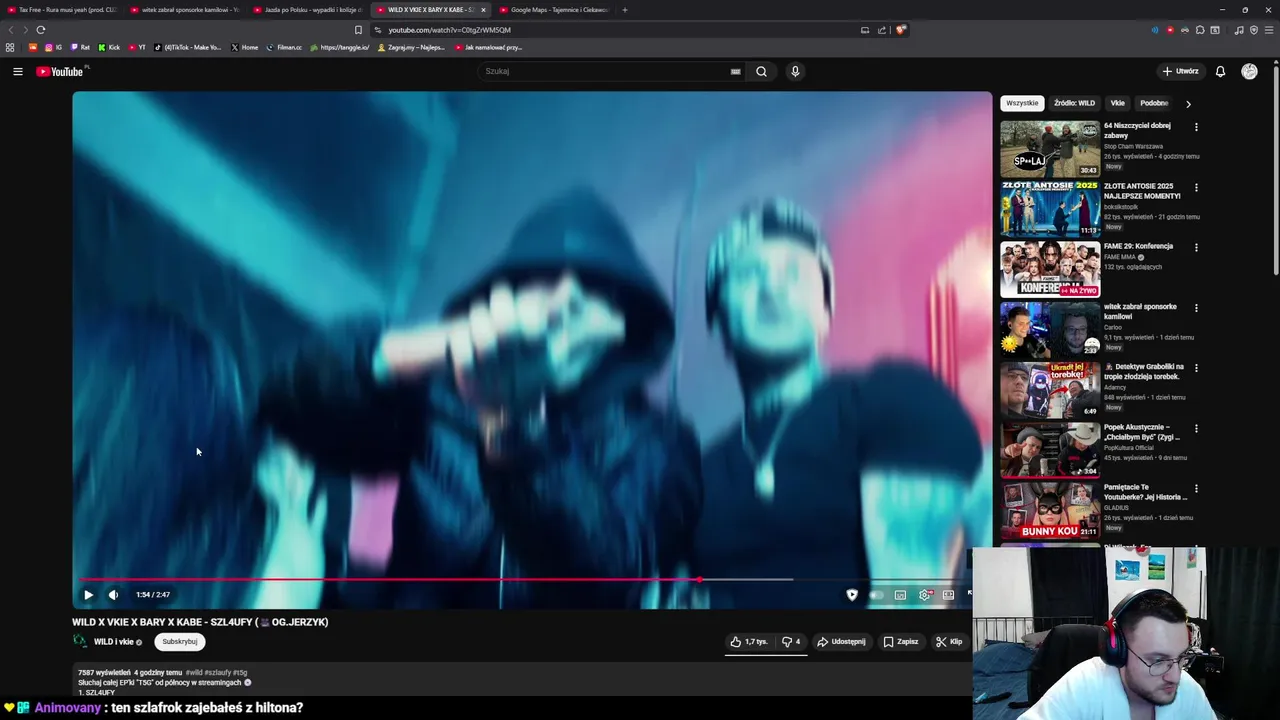1280x720 pixels.
Task: Create a clip with Klip button
Action: coord(949,642)
